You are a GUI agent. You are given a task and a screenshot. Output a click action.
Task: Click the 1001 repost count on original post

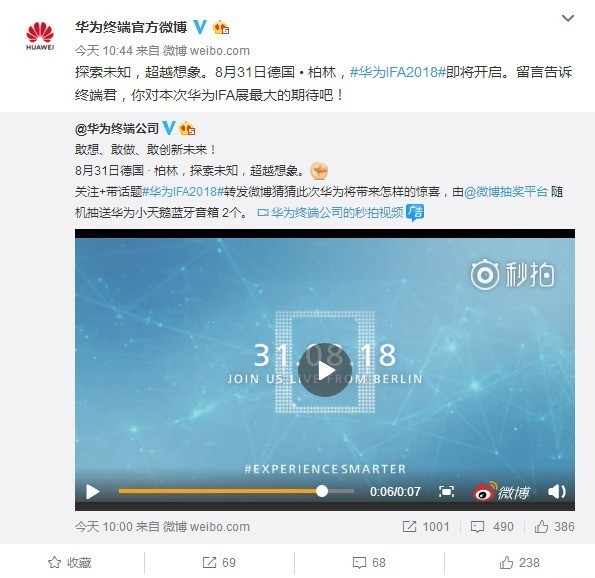point(426,526)
